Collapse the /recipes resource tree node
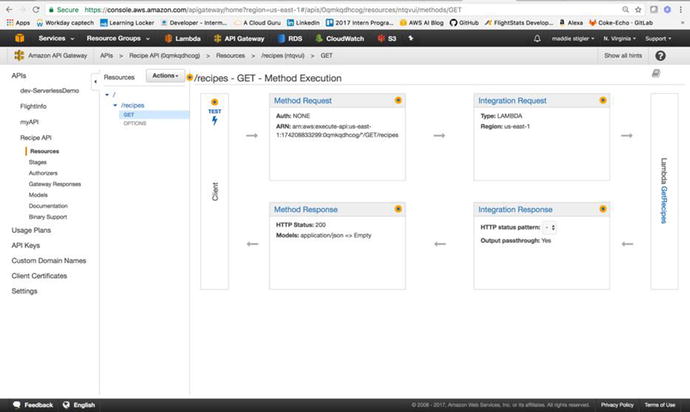Image resolution: width=690 pixels, height=412 pixels. (x=115, y=104)
